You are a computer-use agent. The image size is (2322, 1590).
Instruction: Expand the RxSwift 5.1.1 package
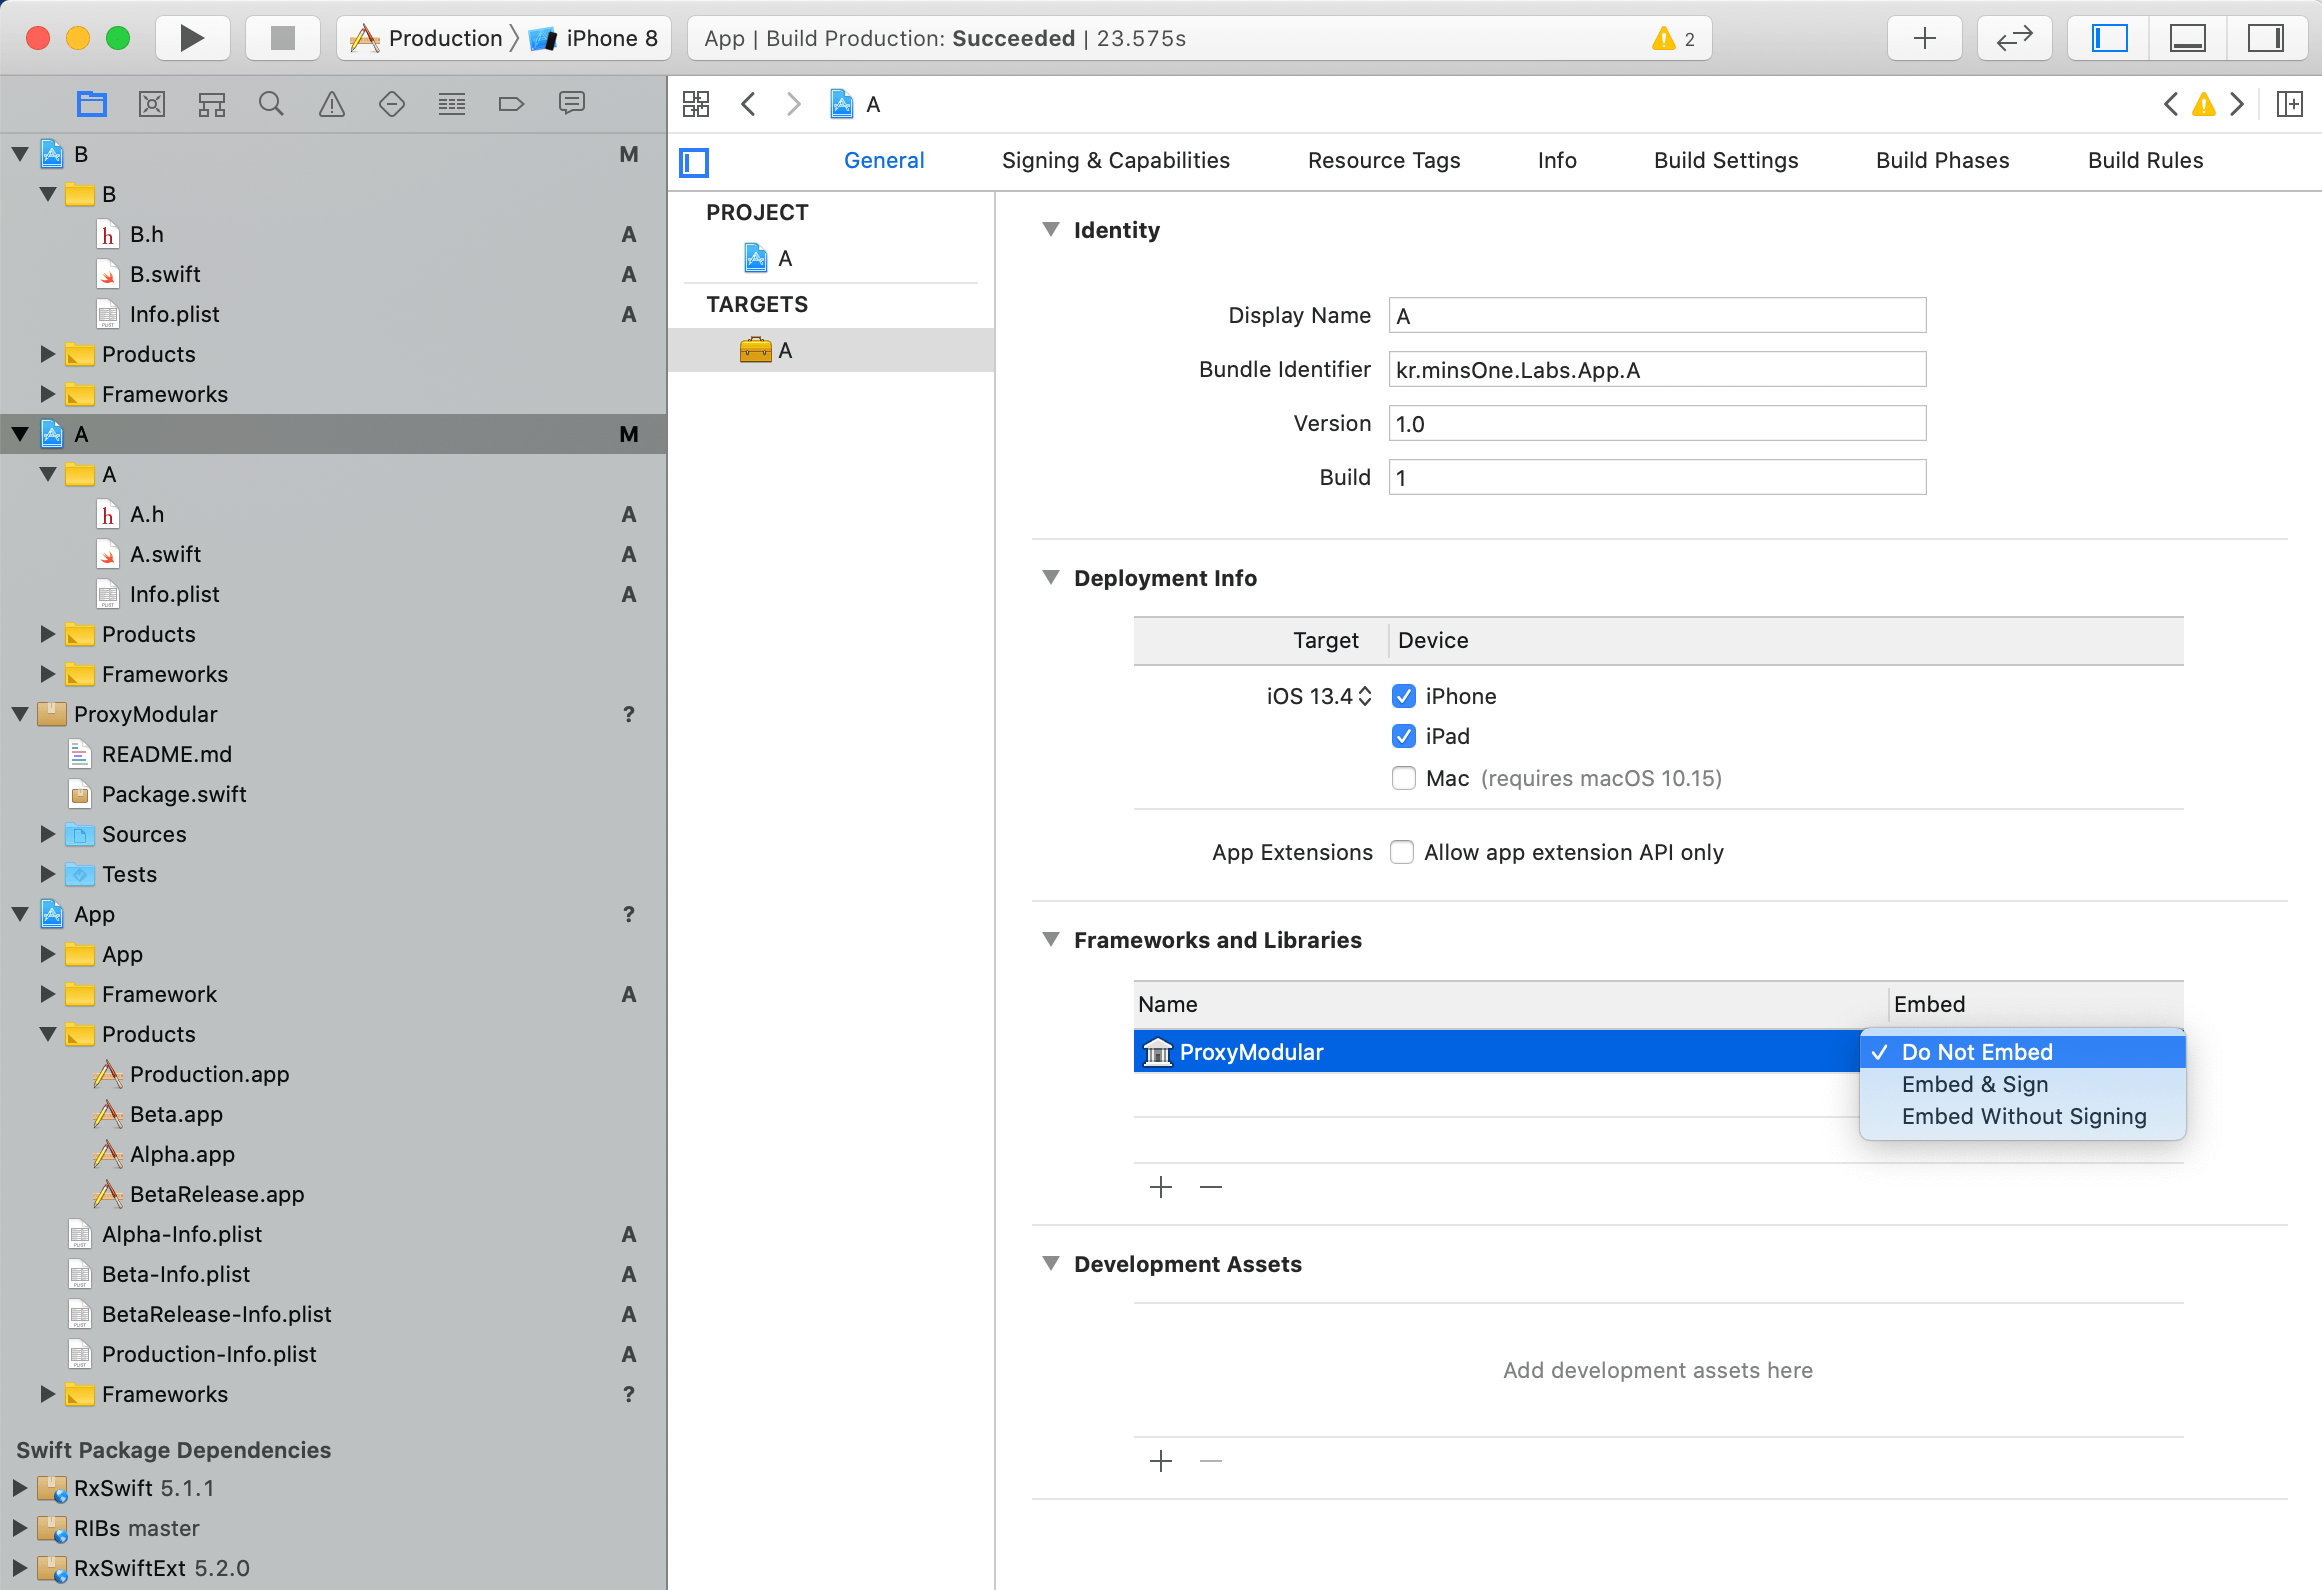pyautogui.click(x=19, y=1488)
